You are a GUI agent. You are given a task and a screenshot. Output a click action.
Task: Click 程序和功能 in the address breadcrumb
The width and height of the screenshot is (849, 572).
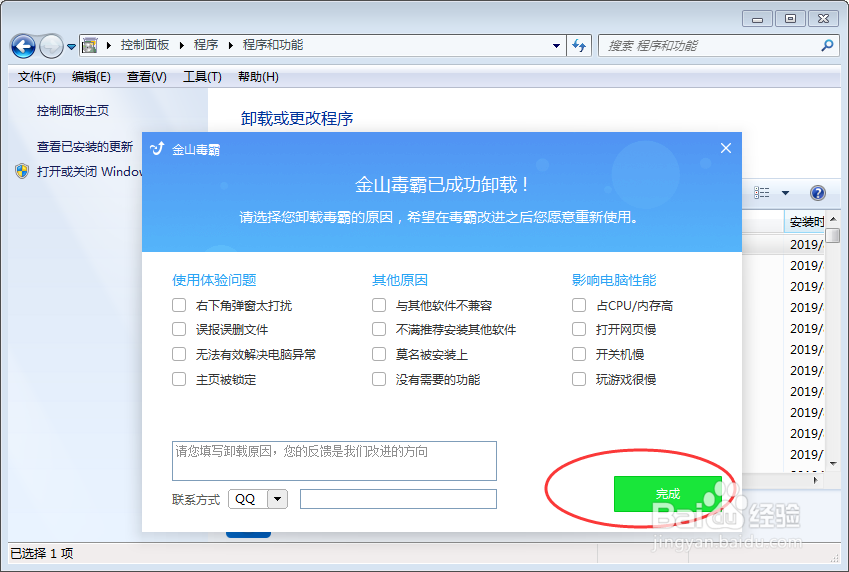click(x=273, y=45)
